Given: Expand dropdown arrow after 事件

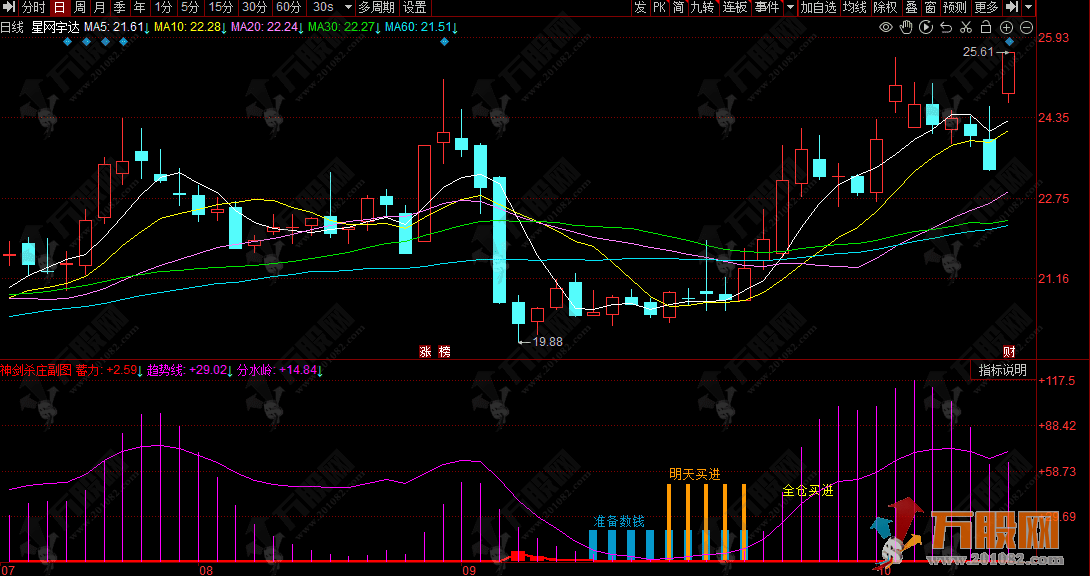Looking at the screenshot, I should (x=790, y=7).
